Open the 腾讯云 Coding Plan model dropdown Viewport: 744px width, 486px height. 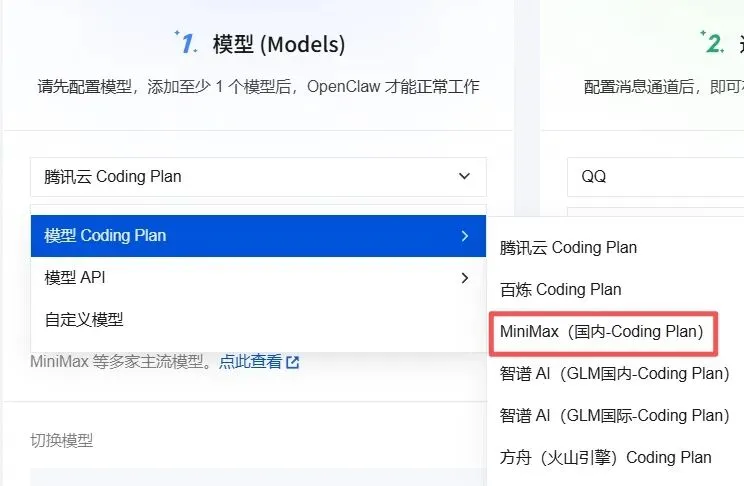(258, 177)
